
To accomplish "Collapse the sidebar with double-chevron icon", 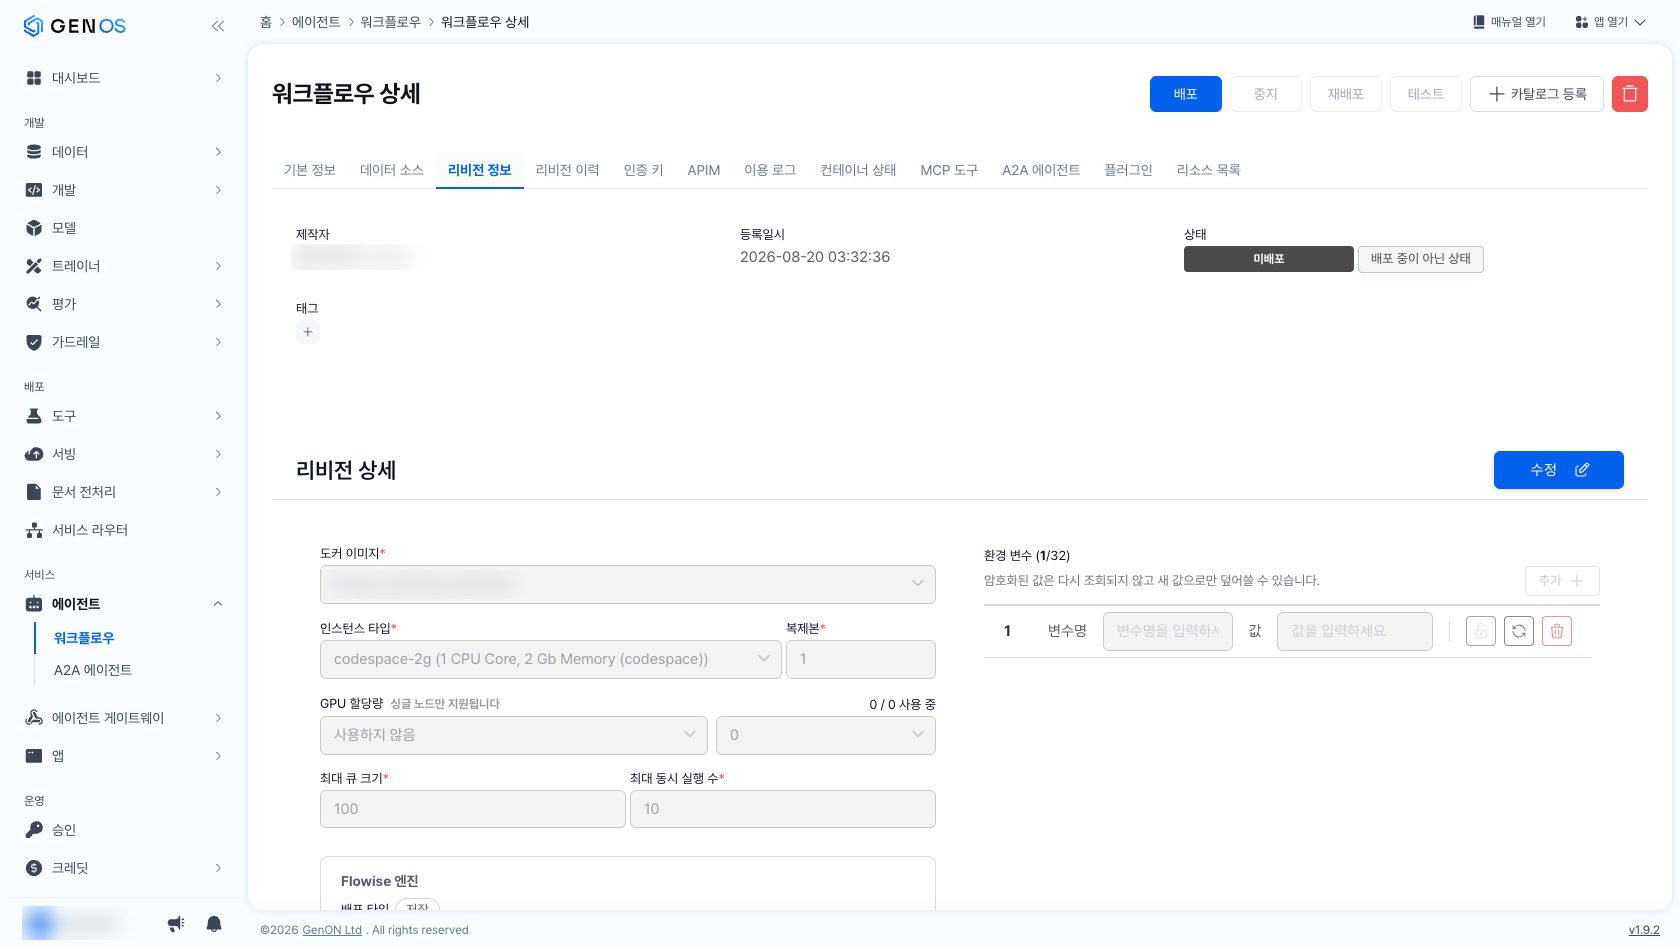I will [x=218, y=26].
